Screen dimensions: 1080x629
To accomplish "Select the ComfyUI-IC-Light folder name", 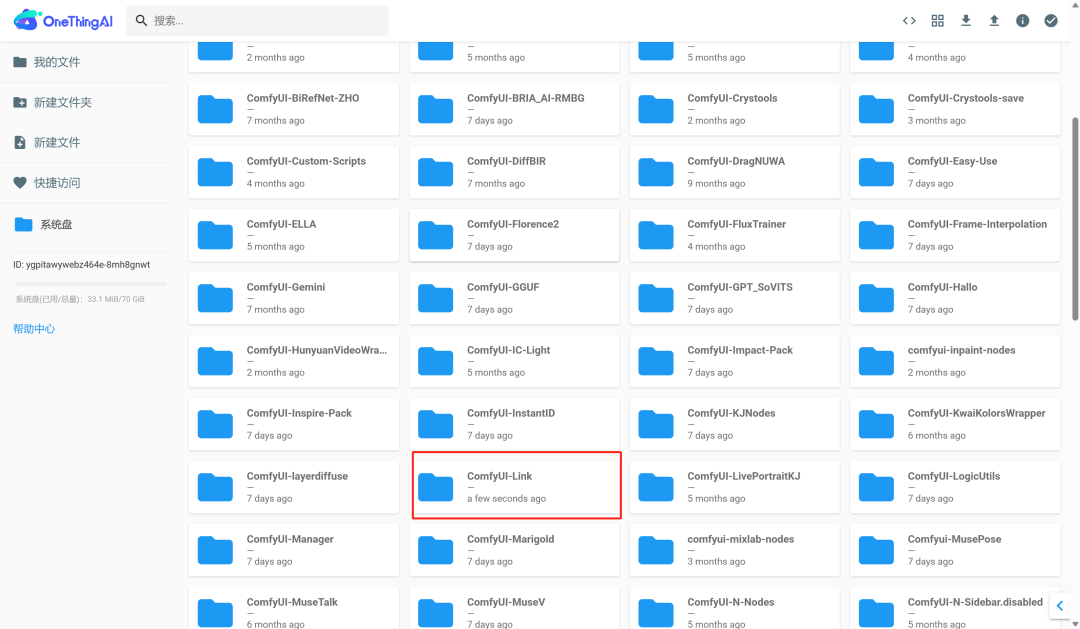I will pos(508,350).
